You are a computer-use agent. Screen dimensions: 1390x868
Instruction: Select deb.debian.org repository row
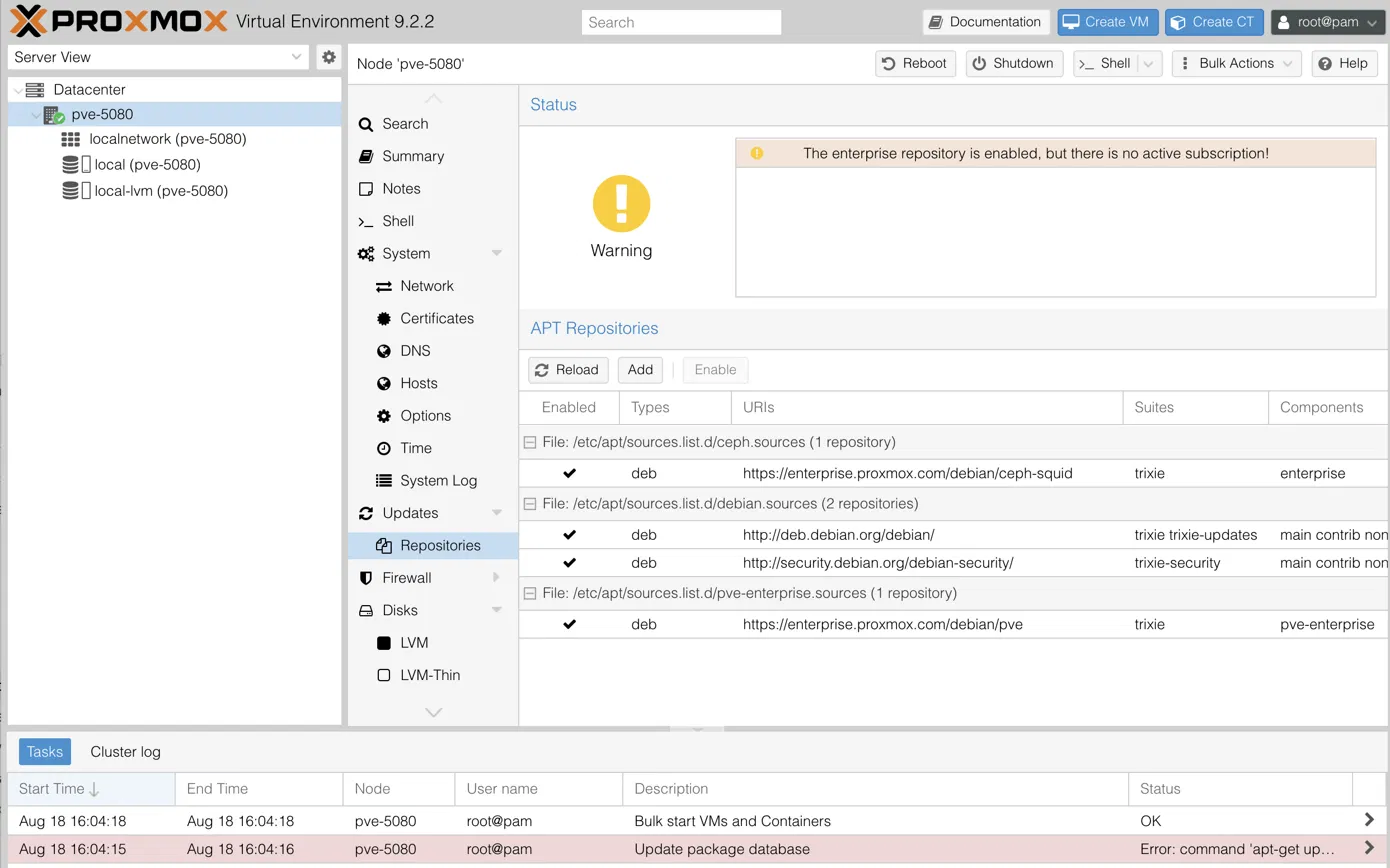954,535
